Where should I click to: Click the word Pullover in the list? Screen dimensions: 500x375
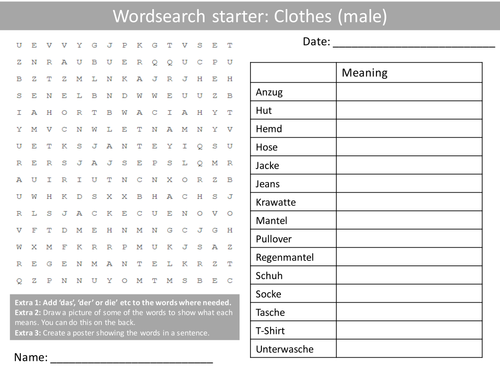point(274,239)
